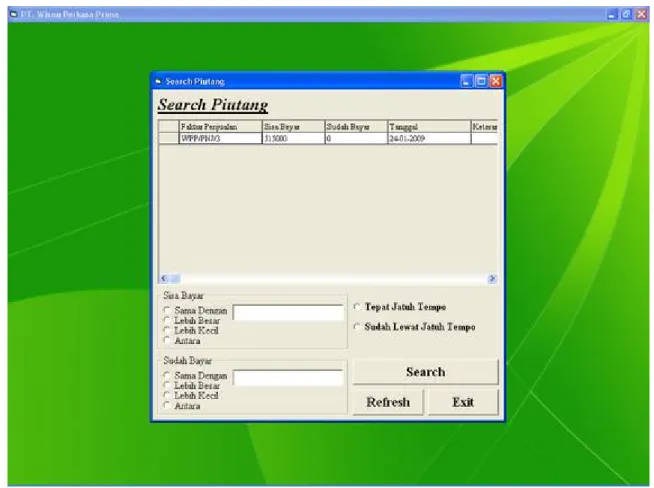The height and width of the screenshot is (488, 654).
Task: Close the Search Piutang window
Action: pyautogui.click(x=496, y=81)
